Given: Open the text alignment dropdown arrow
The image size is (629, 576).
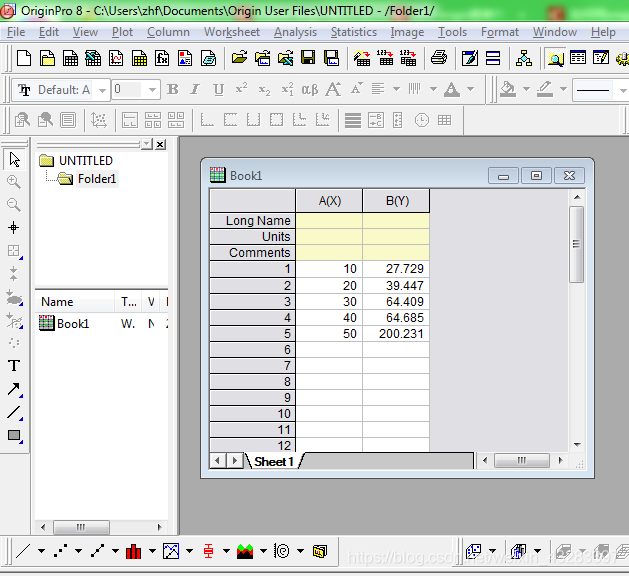Looking at the screenshot, I should point(396,89).
